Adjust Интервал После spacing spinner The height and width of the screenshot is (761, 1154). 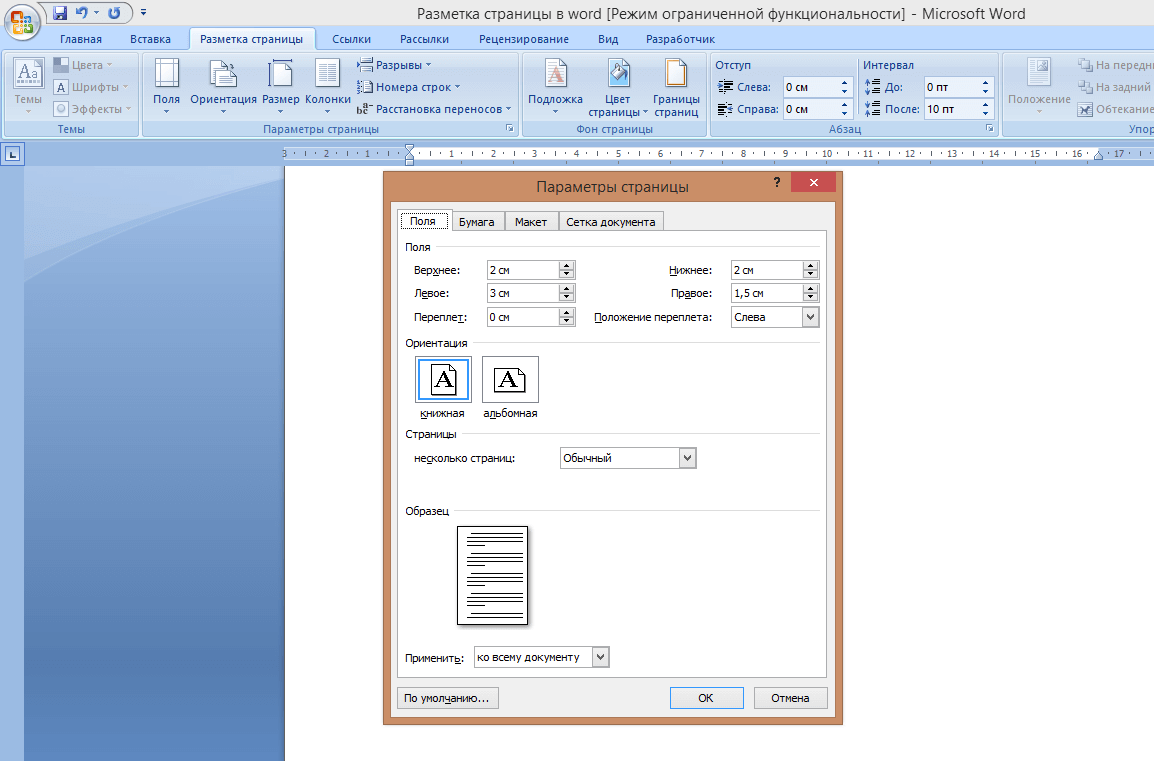point(985,109)
